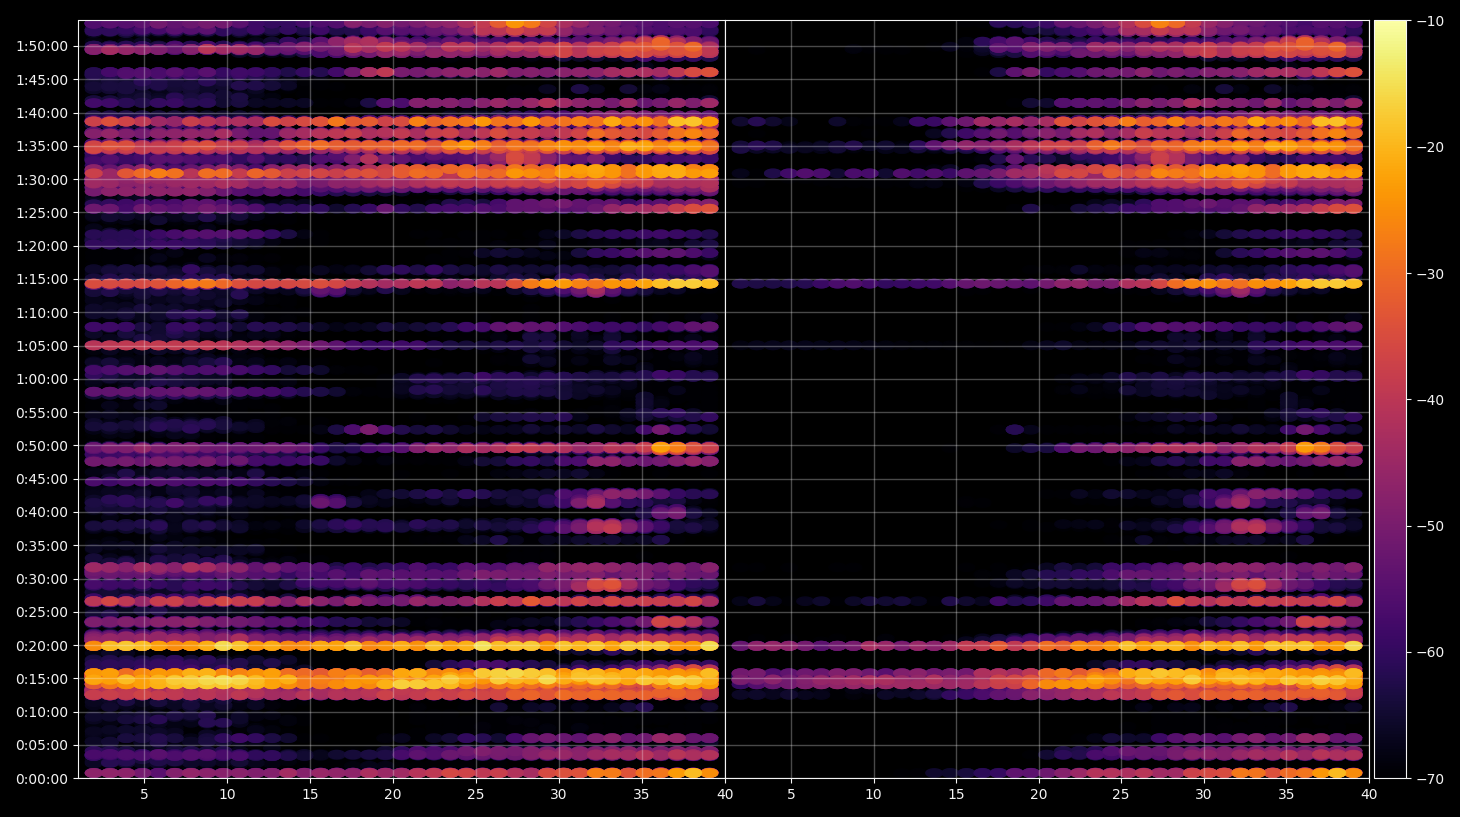This screenshot has width=1460, height=817.
Task: Click the -10 label on the colorbar
Action: (x=1430, y=21)
